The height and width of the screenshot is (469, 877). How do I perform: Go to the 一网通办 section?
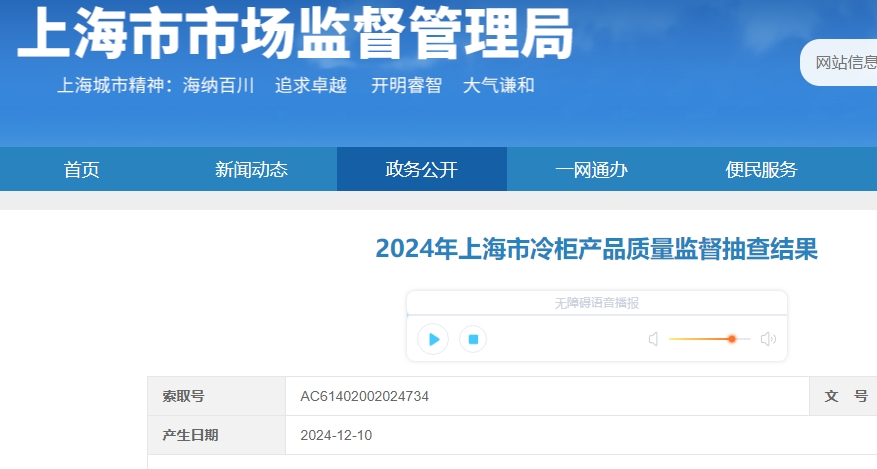click(591, 169)
